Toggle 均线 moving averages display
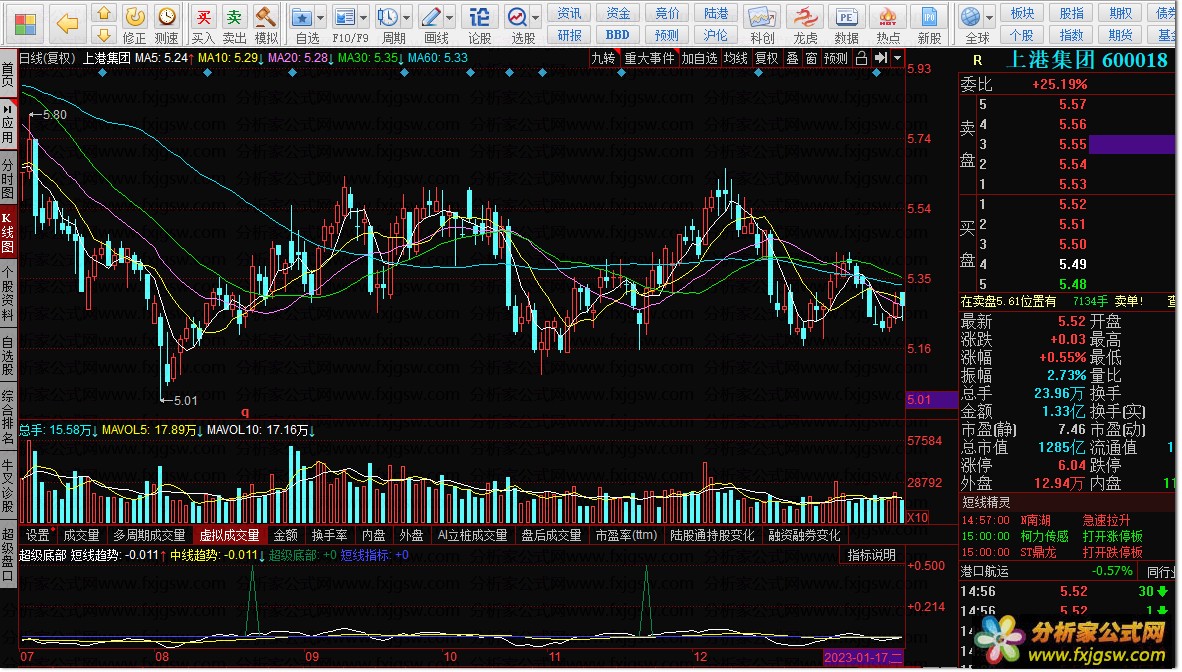Viewport: 1182px width, 672px height. pos(735,58)
